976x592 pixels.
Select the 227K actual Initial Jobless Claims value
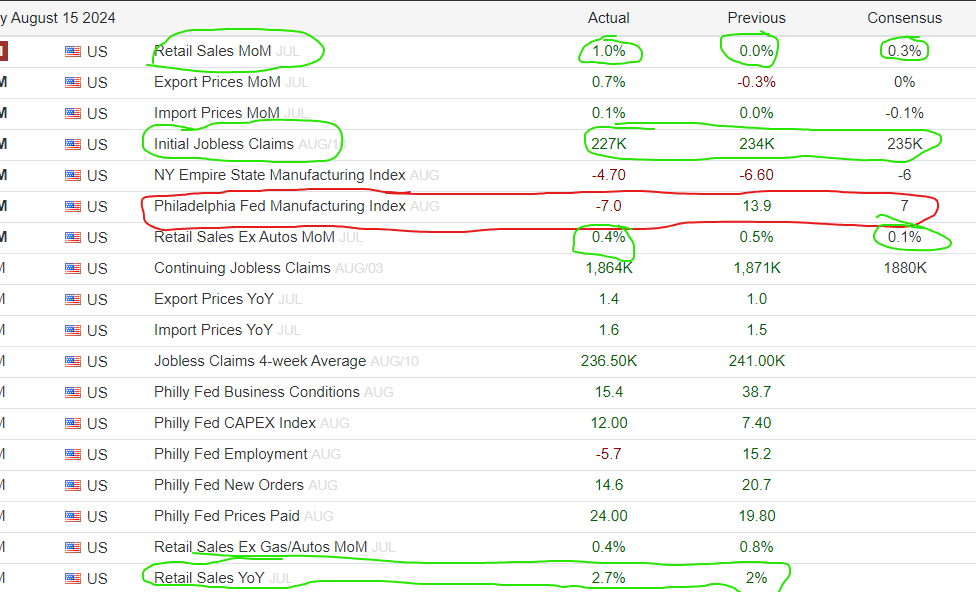[x=609, y=144]
